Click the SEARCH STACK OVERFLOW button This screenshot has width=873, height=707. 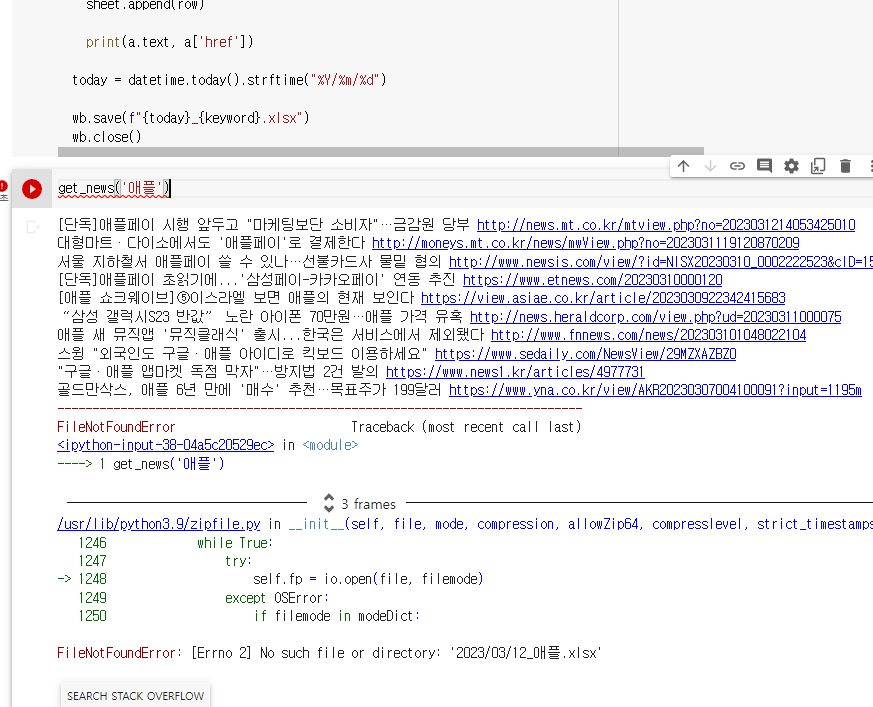[135, 696]
